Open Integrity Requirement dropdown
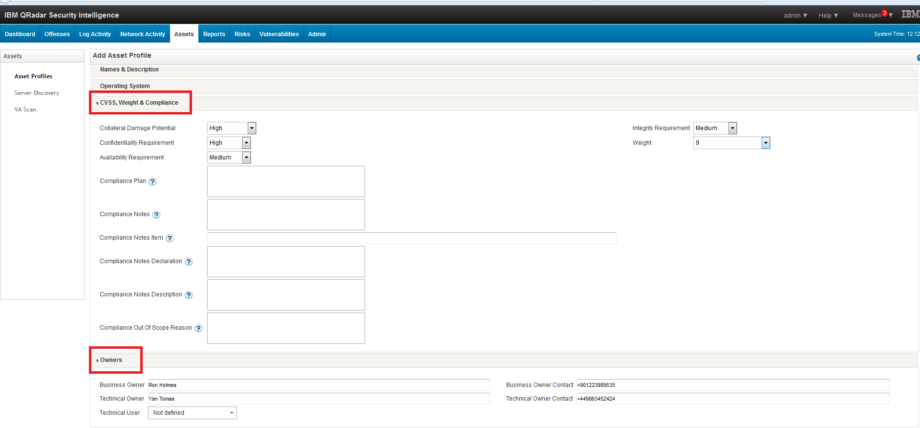The height and width of the screenshot is (428, 920). click(733, 128)
